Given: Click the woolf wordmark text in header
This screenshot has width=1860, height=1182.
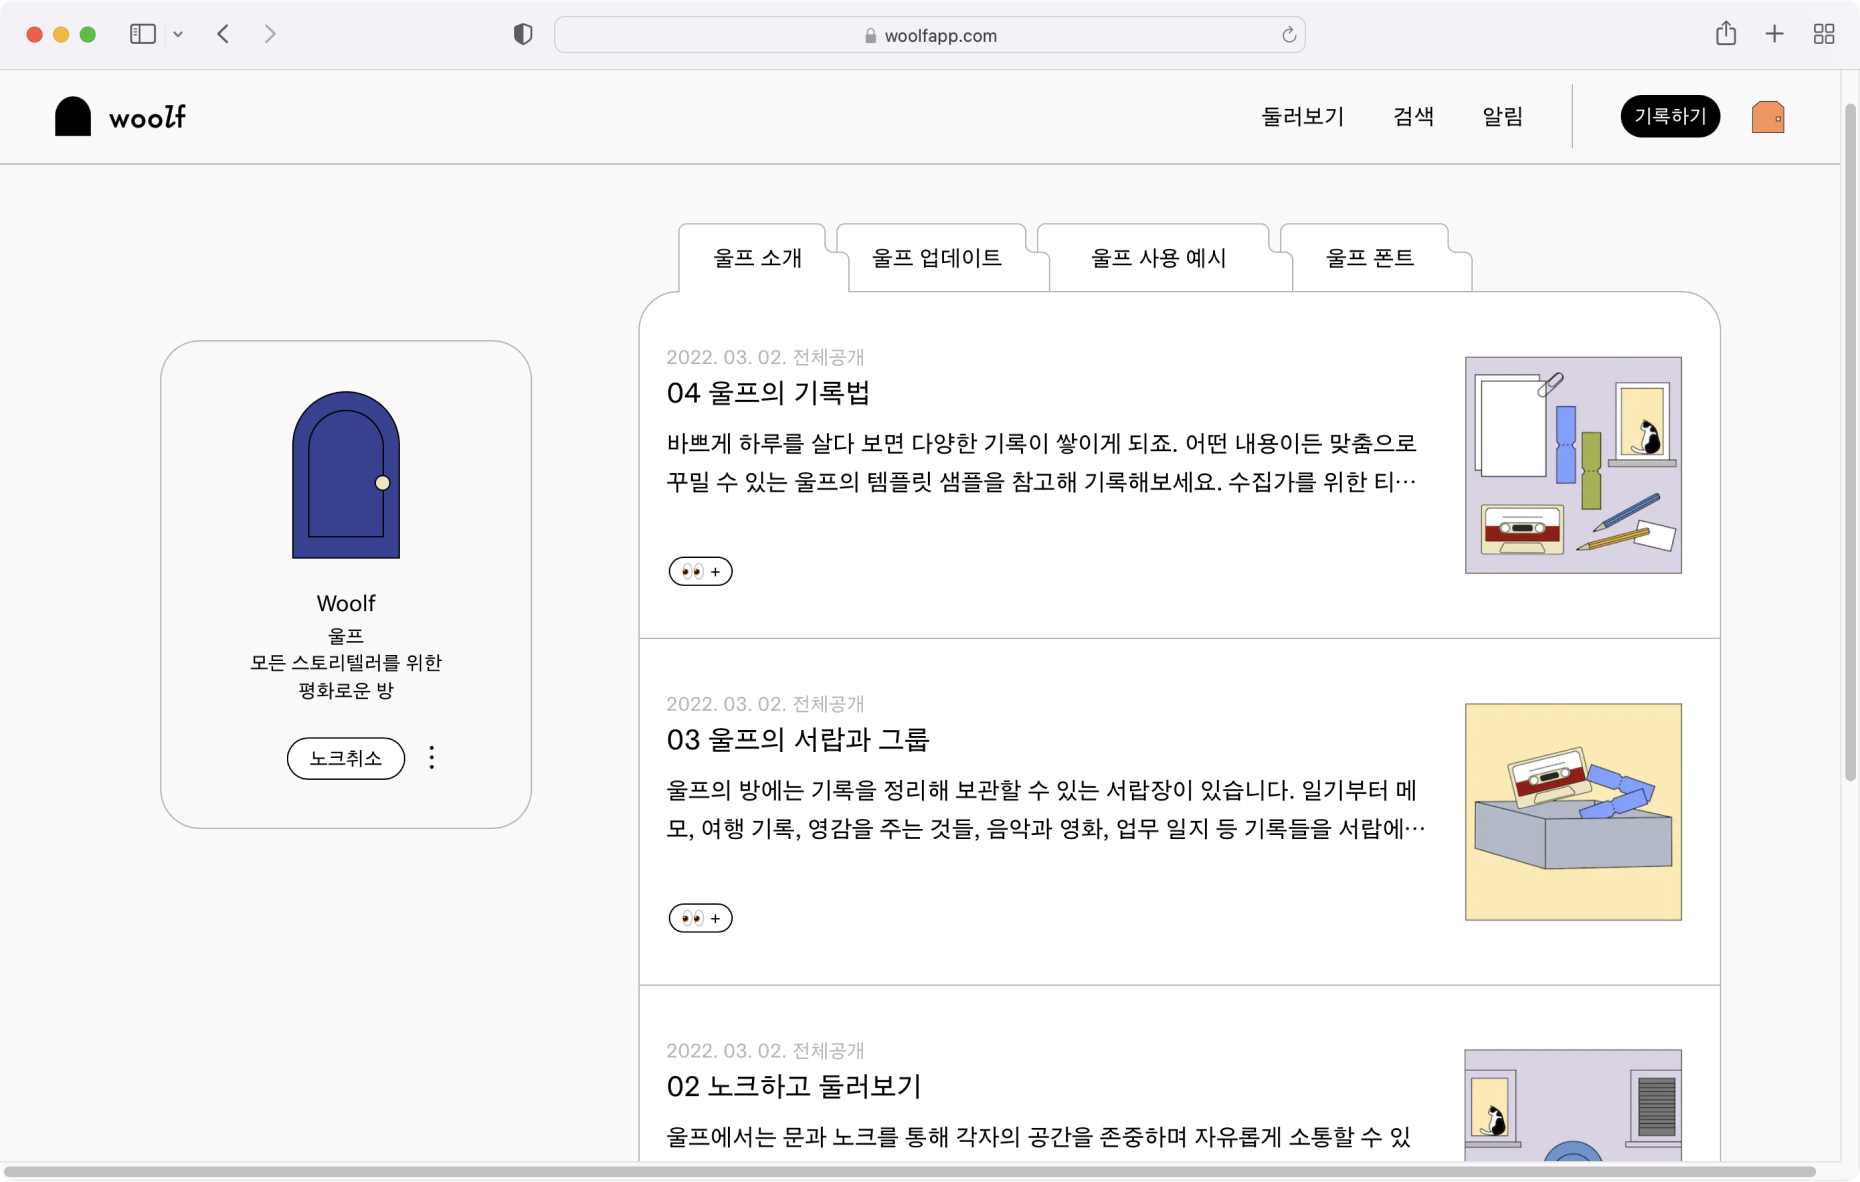Looking at the screenshot, I should coord(147,118).
